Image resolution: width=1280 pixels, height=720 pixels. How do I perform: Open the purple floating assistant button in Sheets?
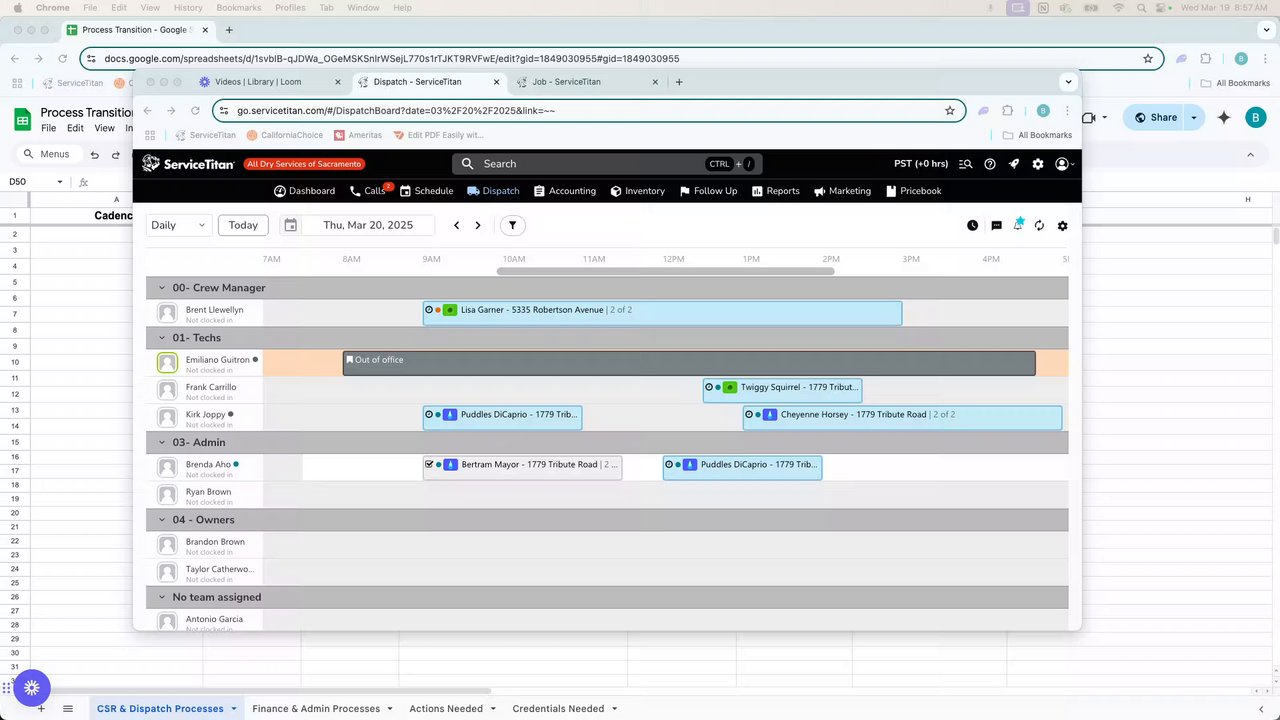32,687
